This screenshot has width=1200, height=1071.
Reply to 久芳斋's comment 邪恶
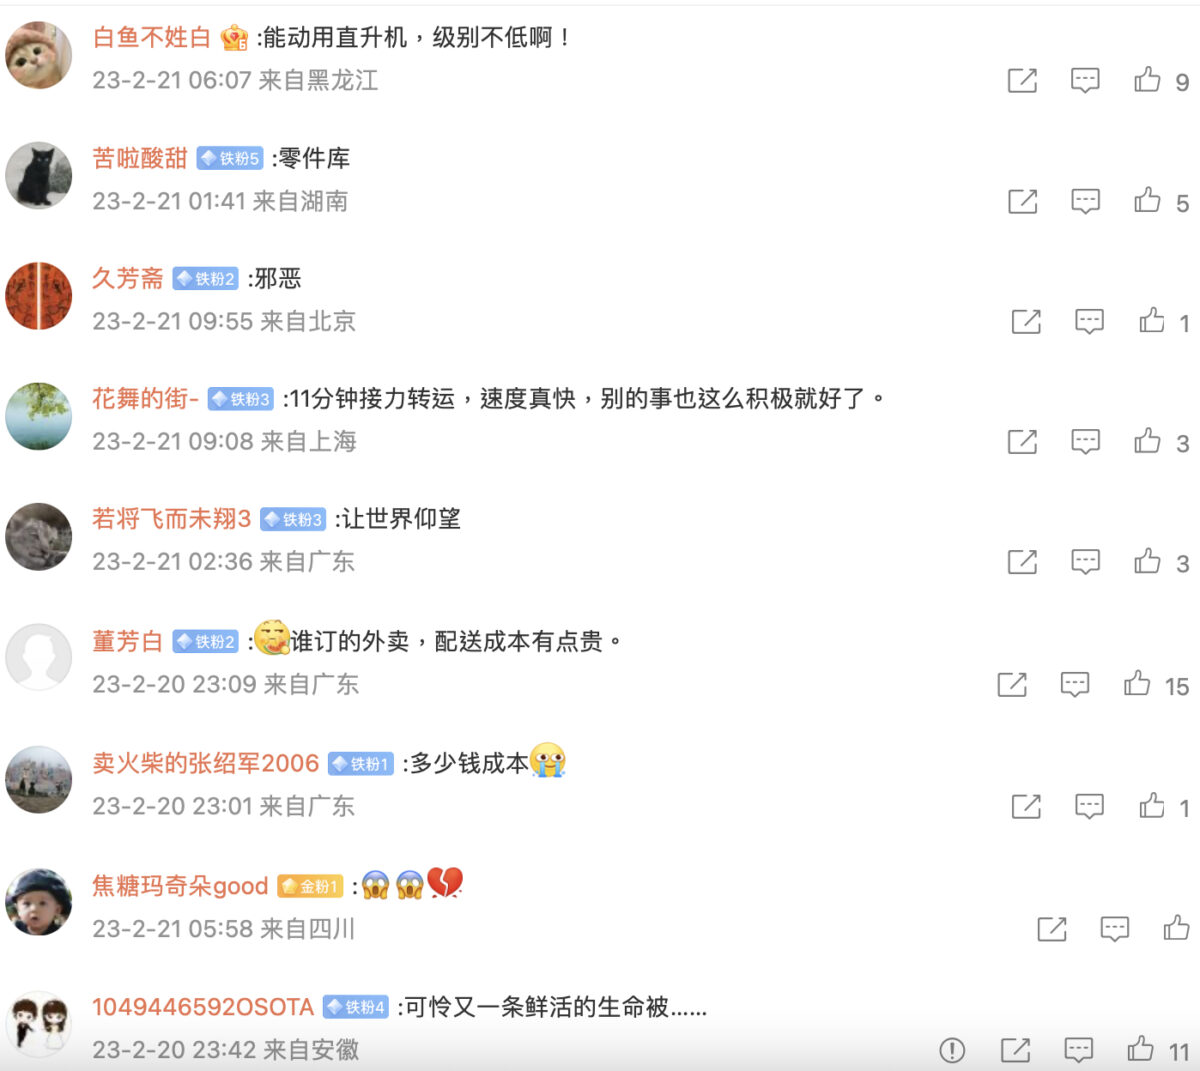tap(1089, 321)
